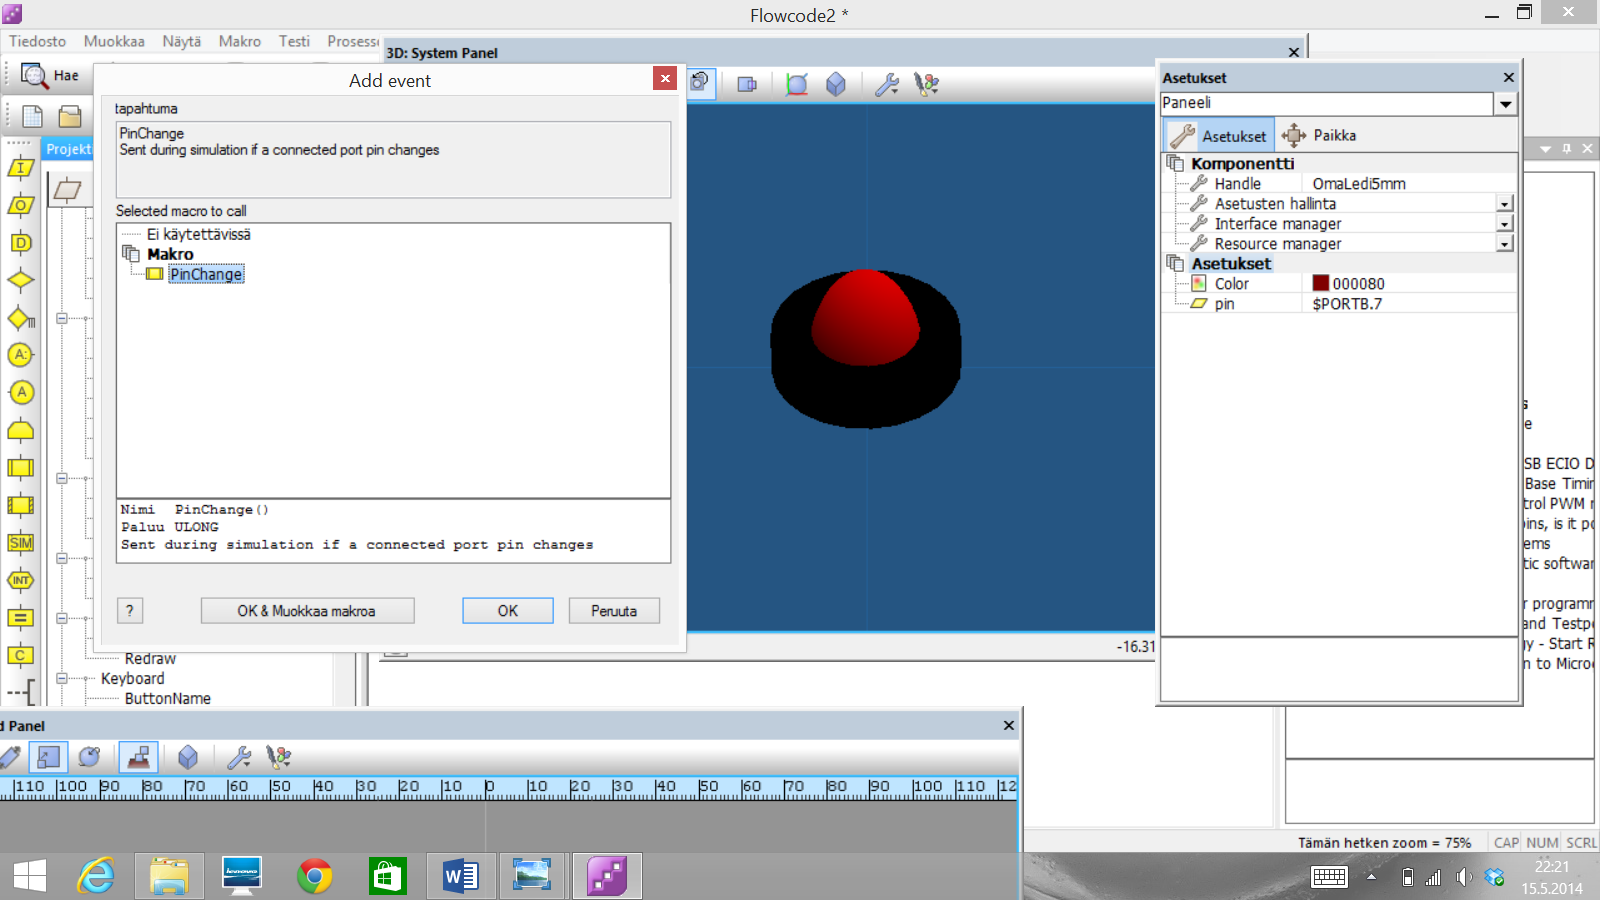Open the Interface manager dropdown arrow
1600x900 pixels.
coord(1504,224)
